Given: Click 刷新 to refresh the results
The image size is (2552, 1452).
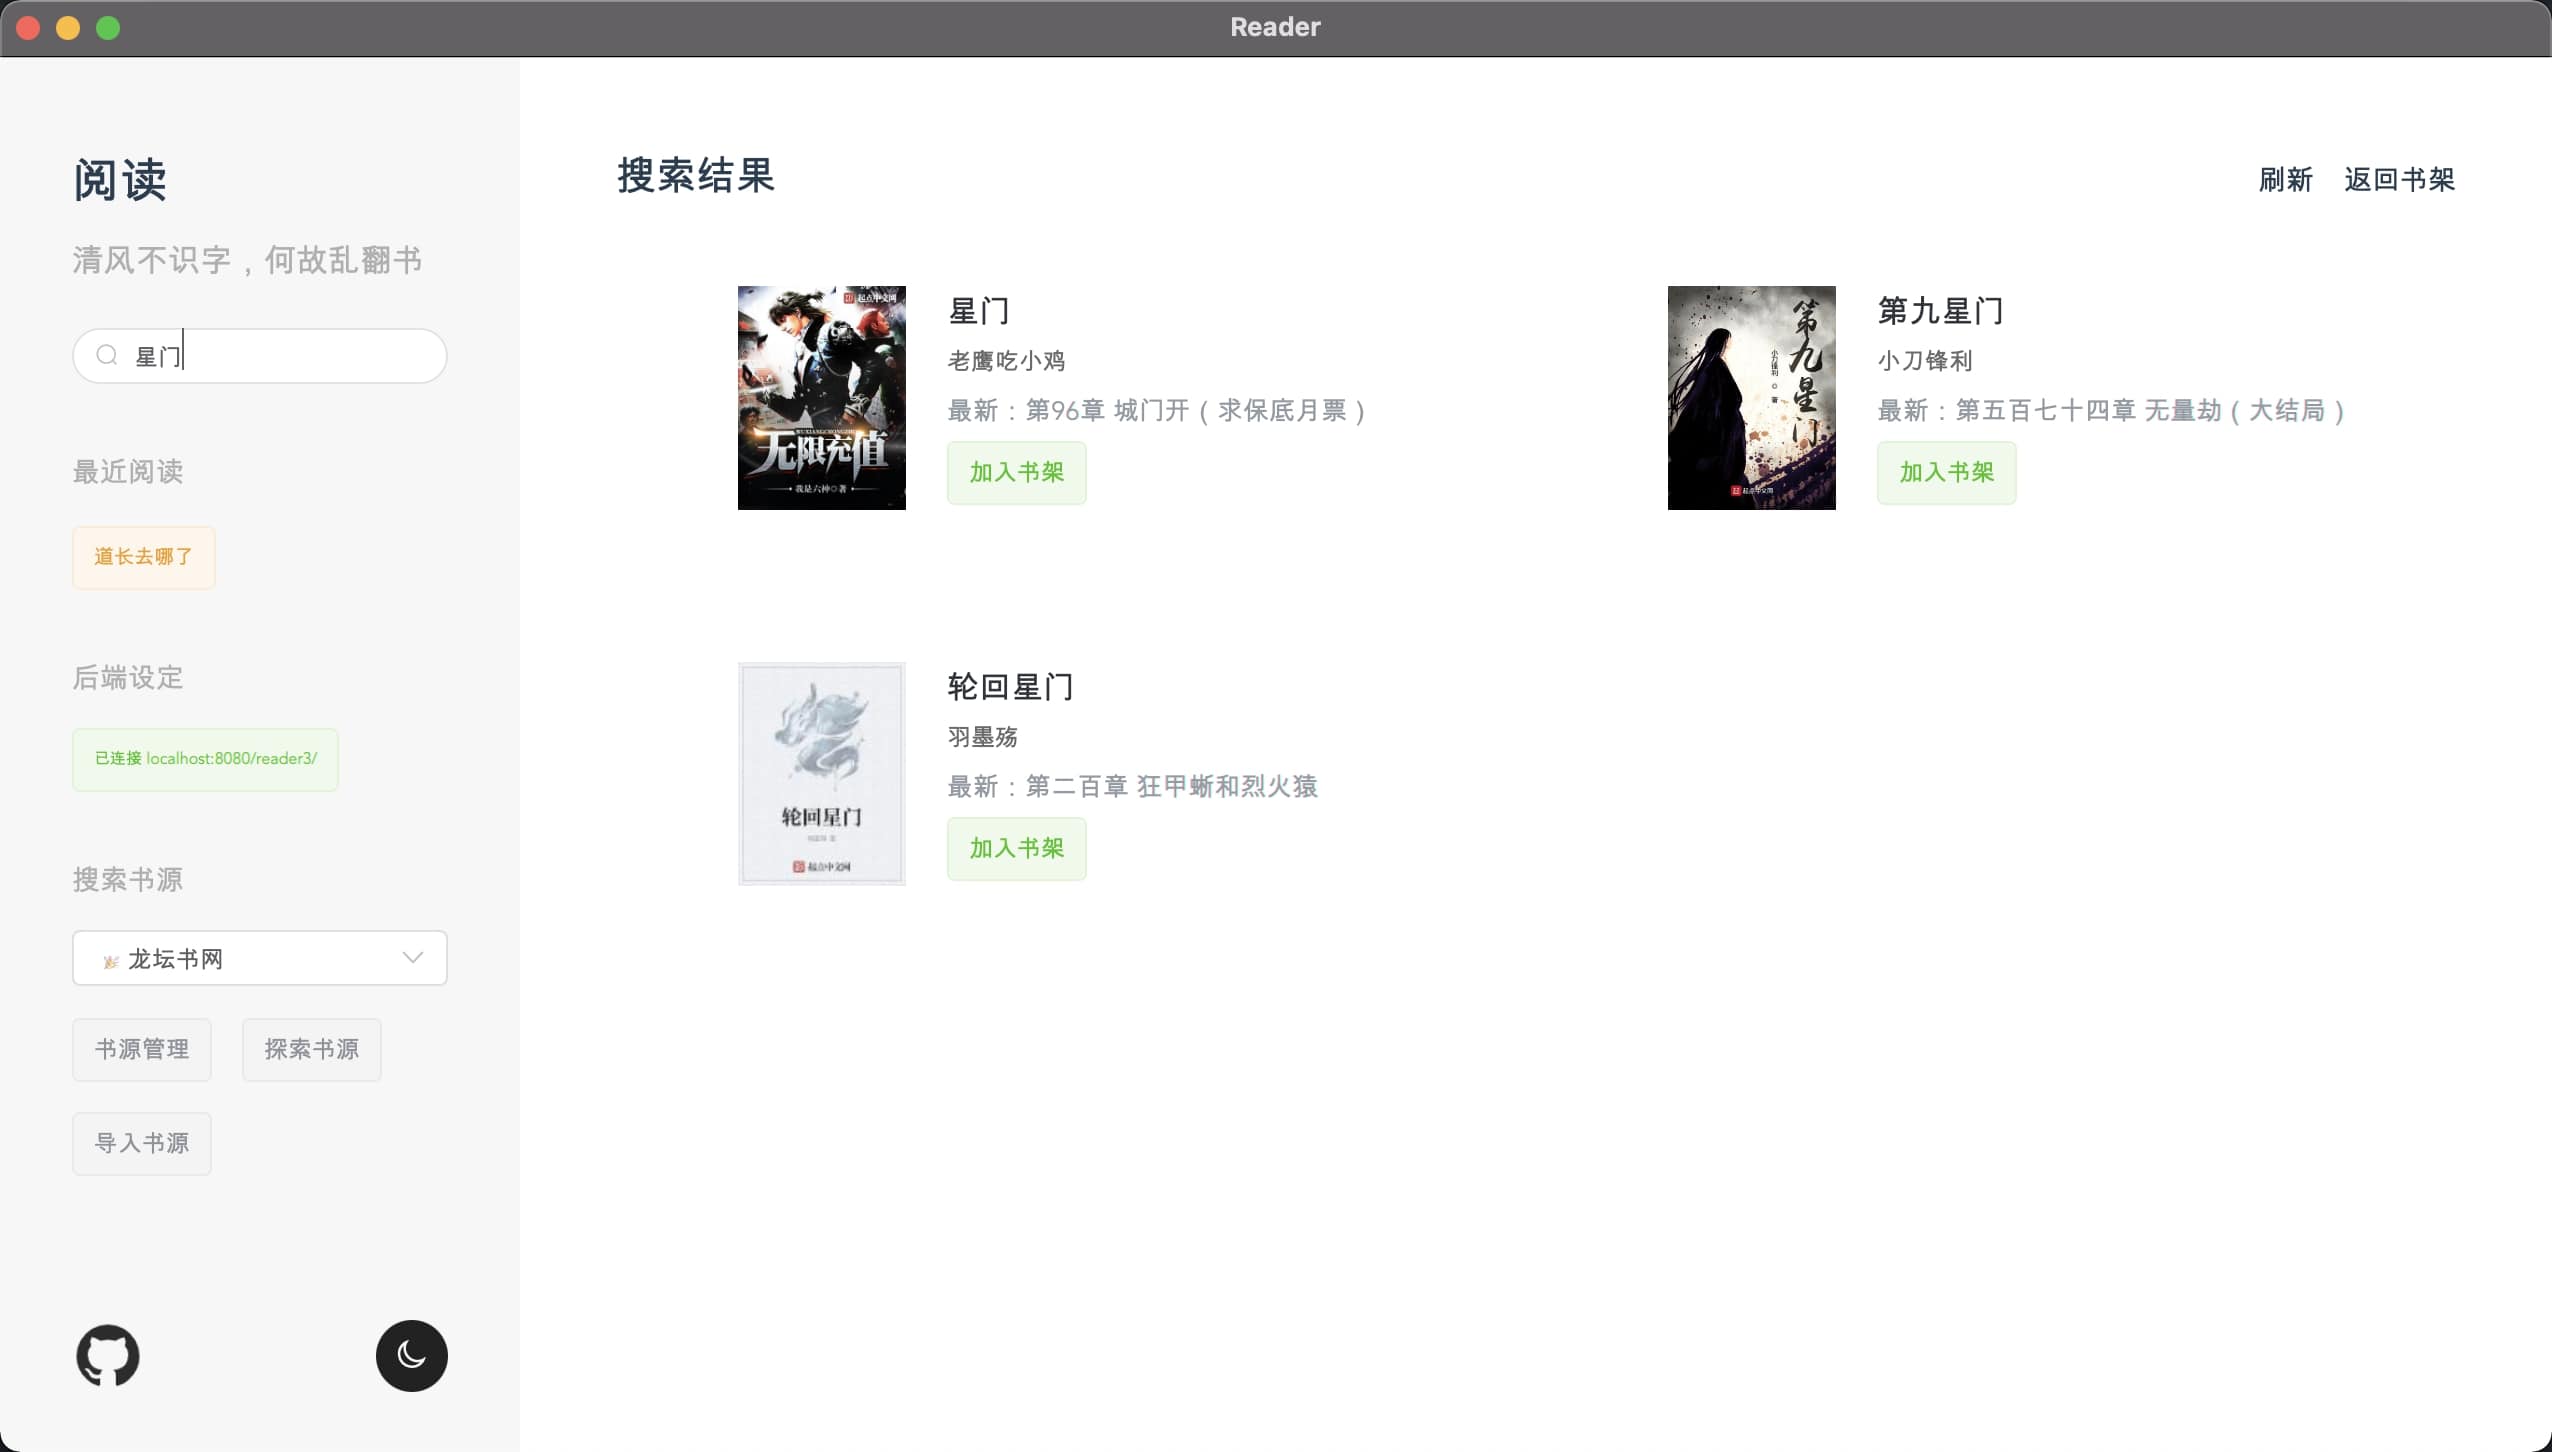Looking at the screenshot, I should click(x=2285, y=180).
